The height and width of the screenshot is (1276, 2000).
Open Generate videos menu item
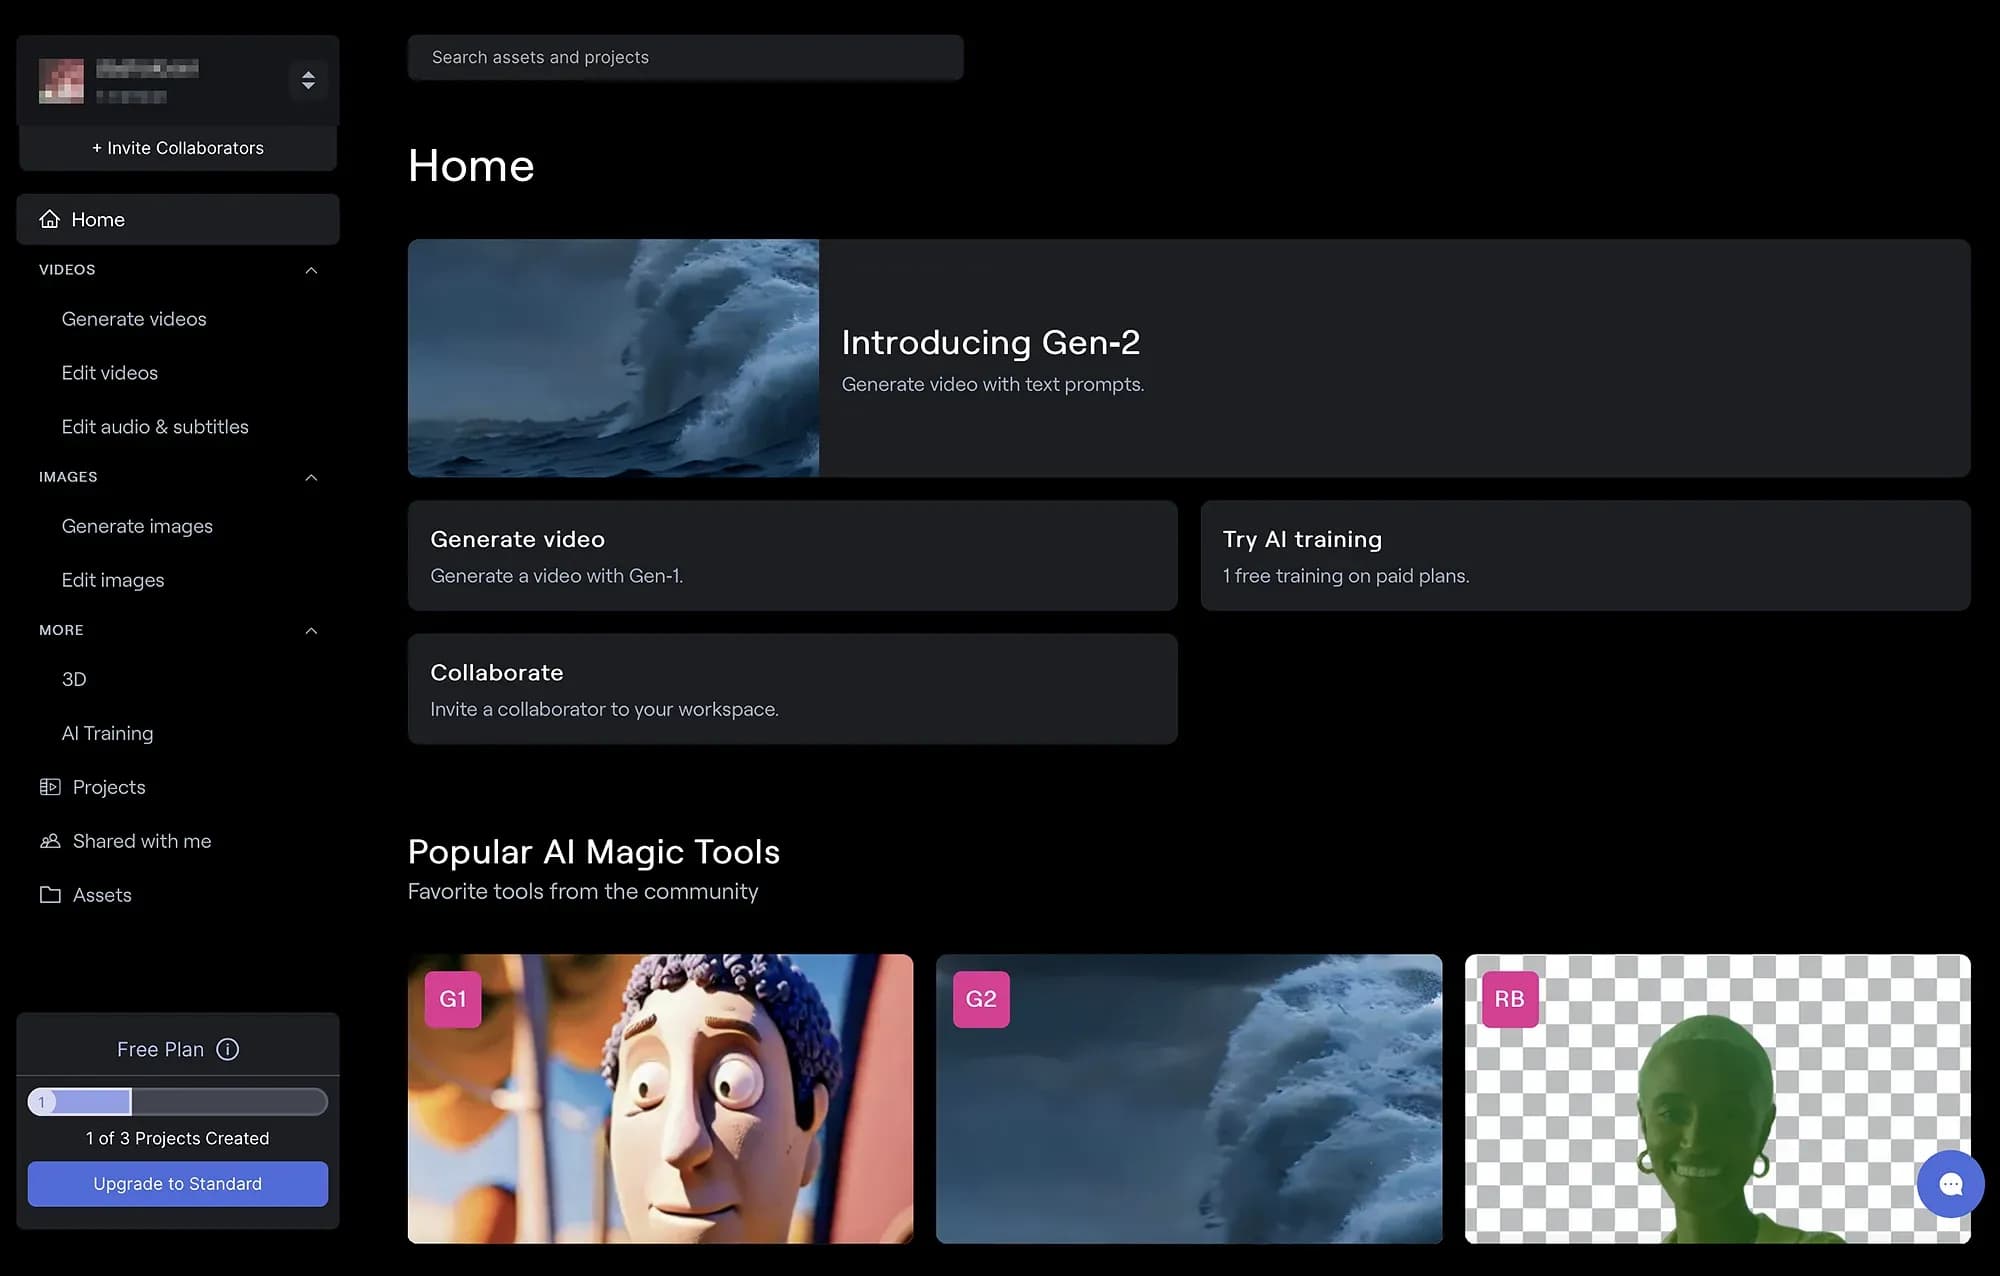click(x=134, y=319)
